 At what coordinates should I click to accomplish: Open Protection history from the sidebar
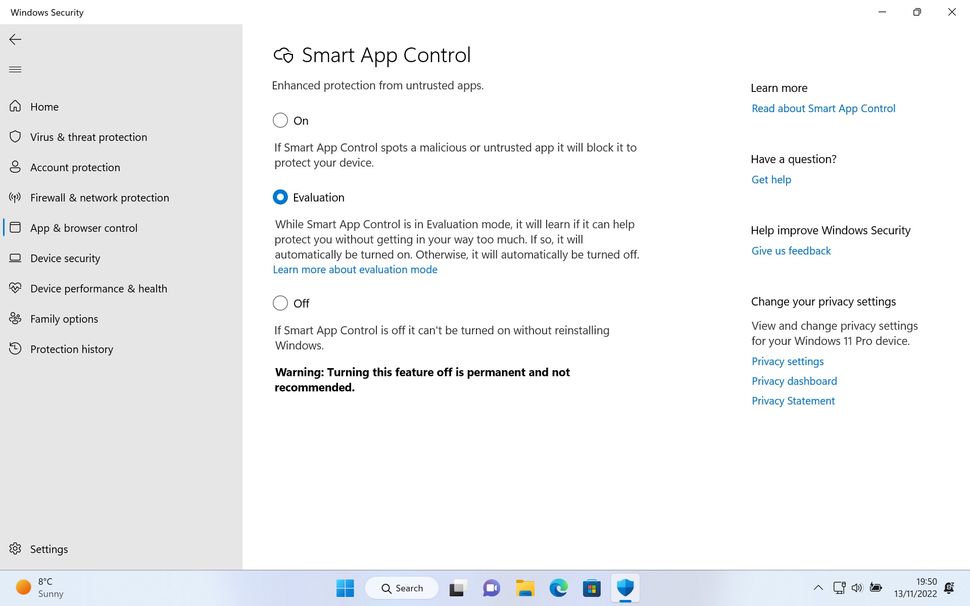click(x=15, y=348)
